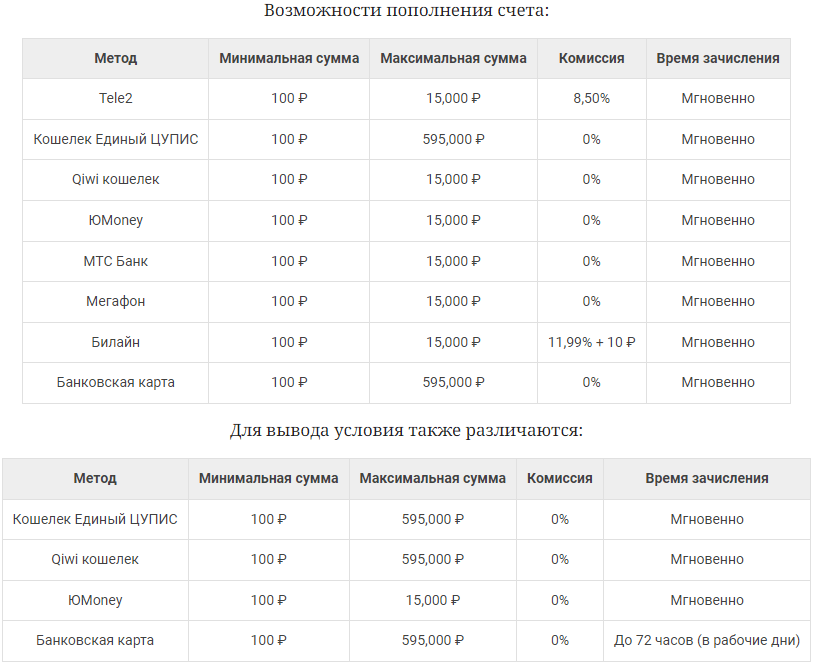Viewport: 814px width, 664px height.
Task: Click the heading Для вывода условия также различаются
Action: click(x=406, y=431)
